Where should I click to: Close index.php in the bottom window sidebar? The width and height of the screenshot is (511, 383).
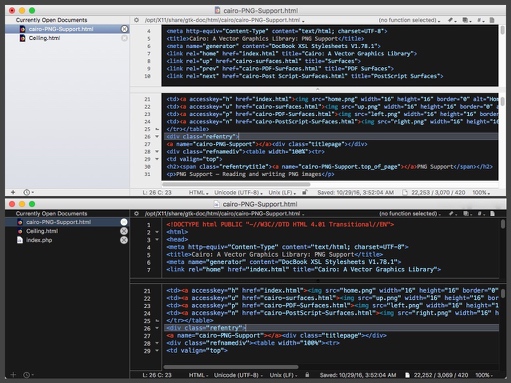click(x=124, y=240)
